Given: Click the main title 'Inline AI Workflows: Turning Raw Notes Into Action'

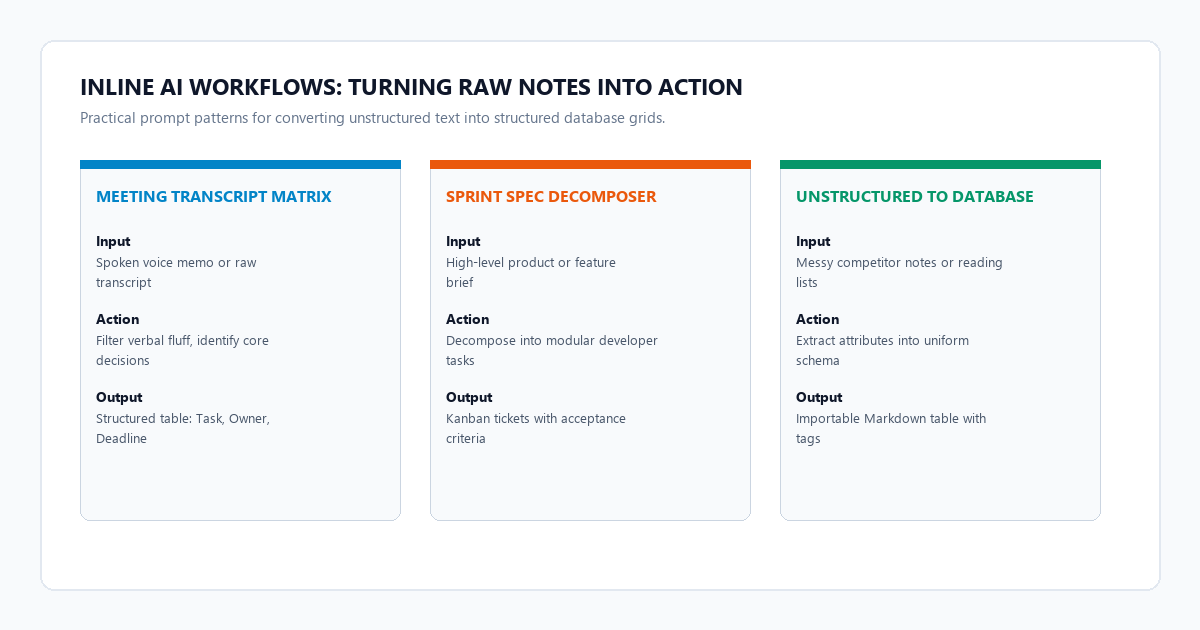Looking at the screenshot, I should pos(411,87).
